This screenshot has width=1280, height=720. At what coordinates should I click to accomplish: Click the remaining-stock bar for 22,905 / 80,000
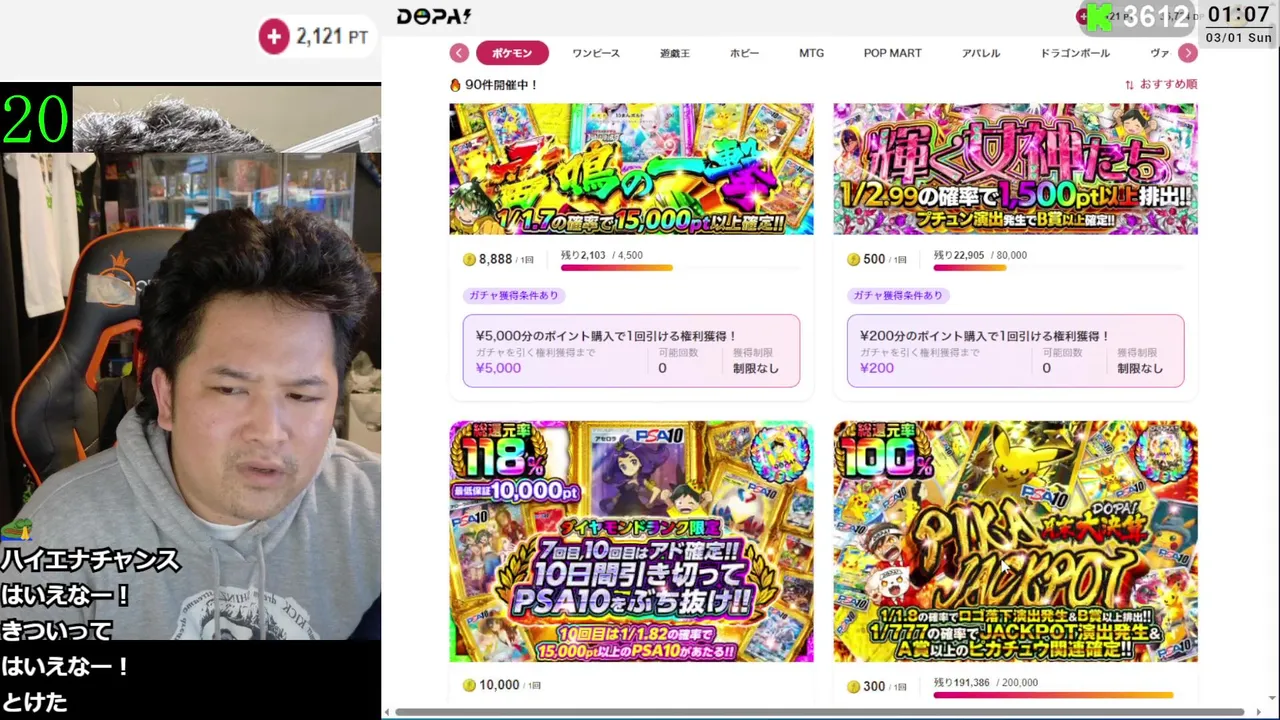(1058, 268)
